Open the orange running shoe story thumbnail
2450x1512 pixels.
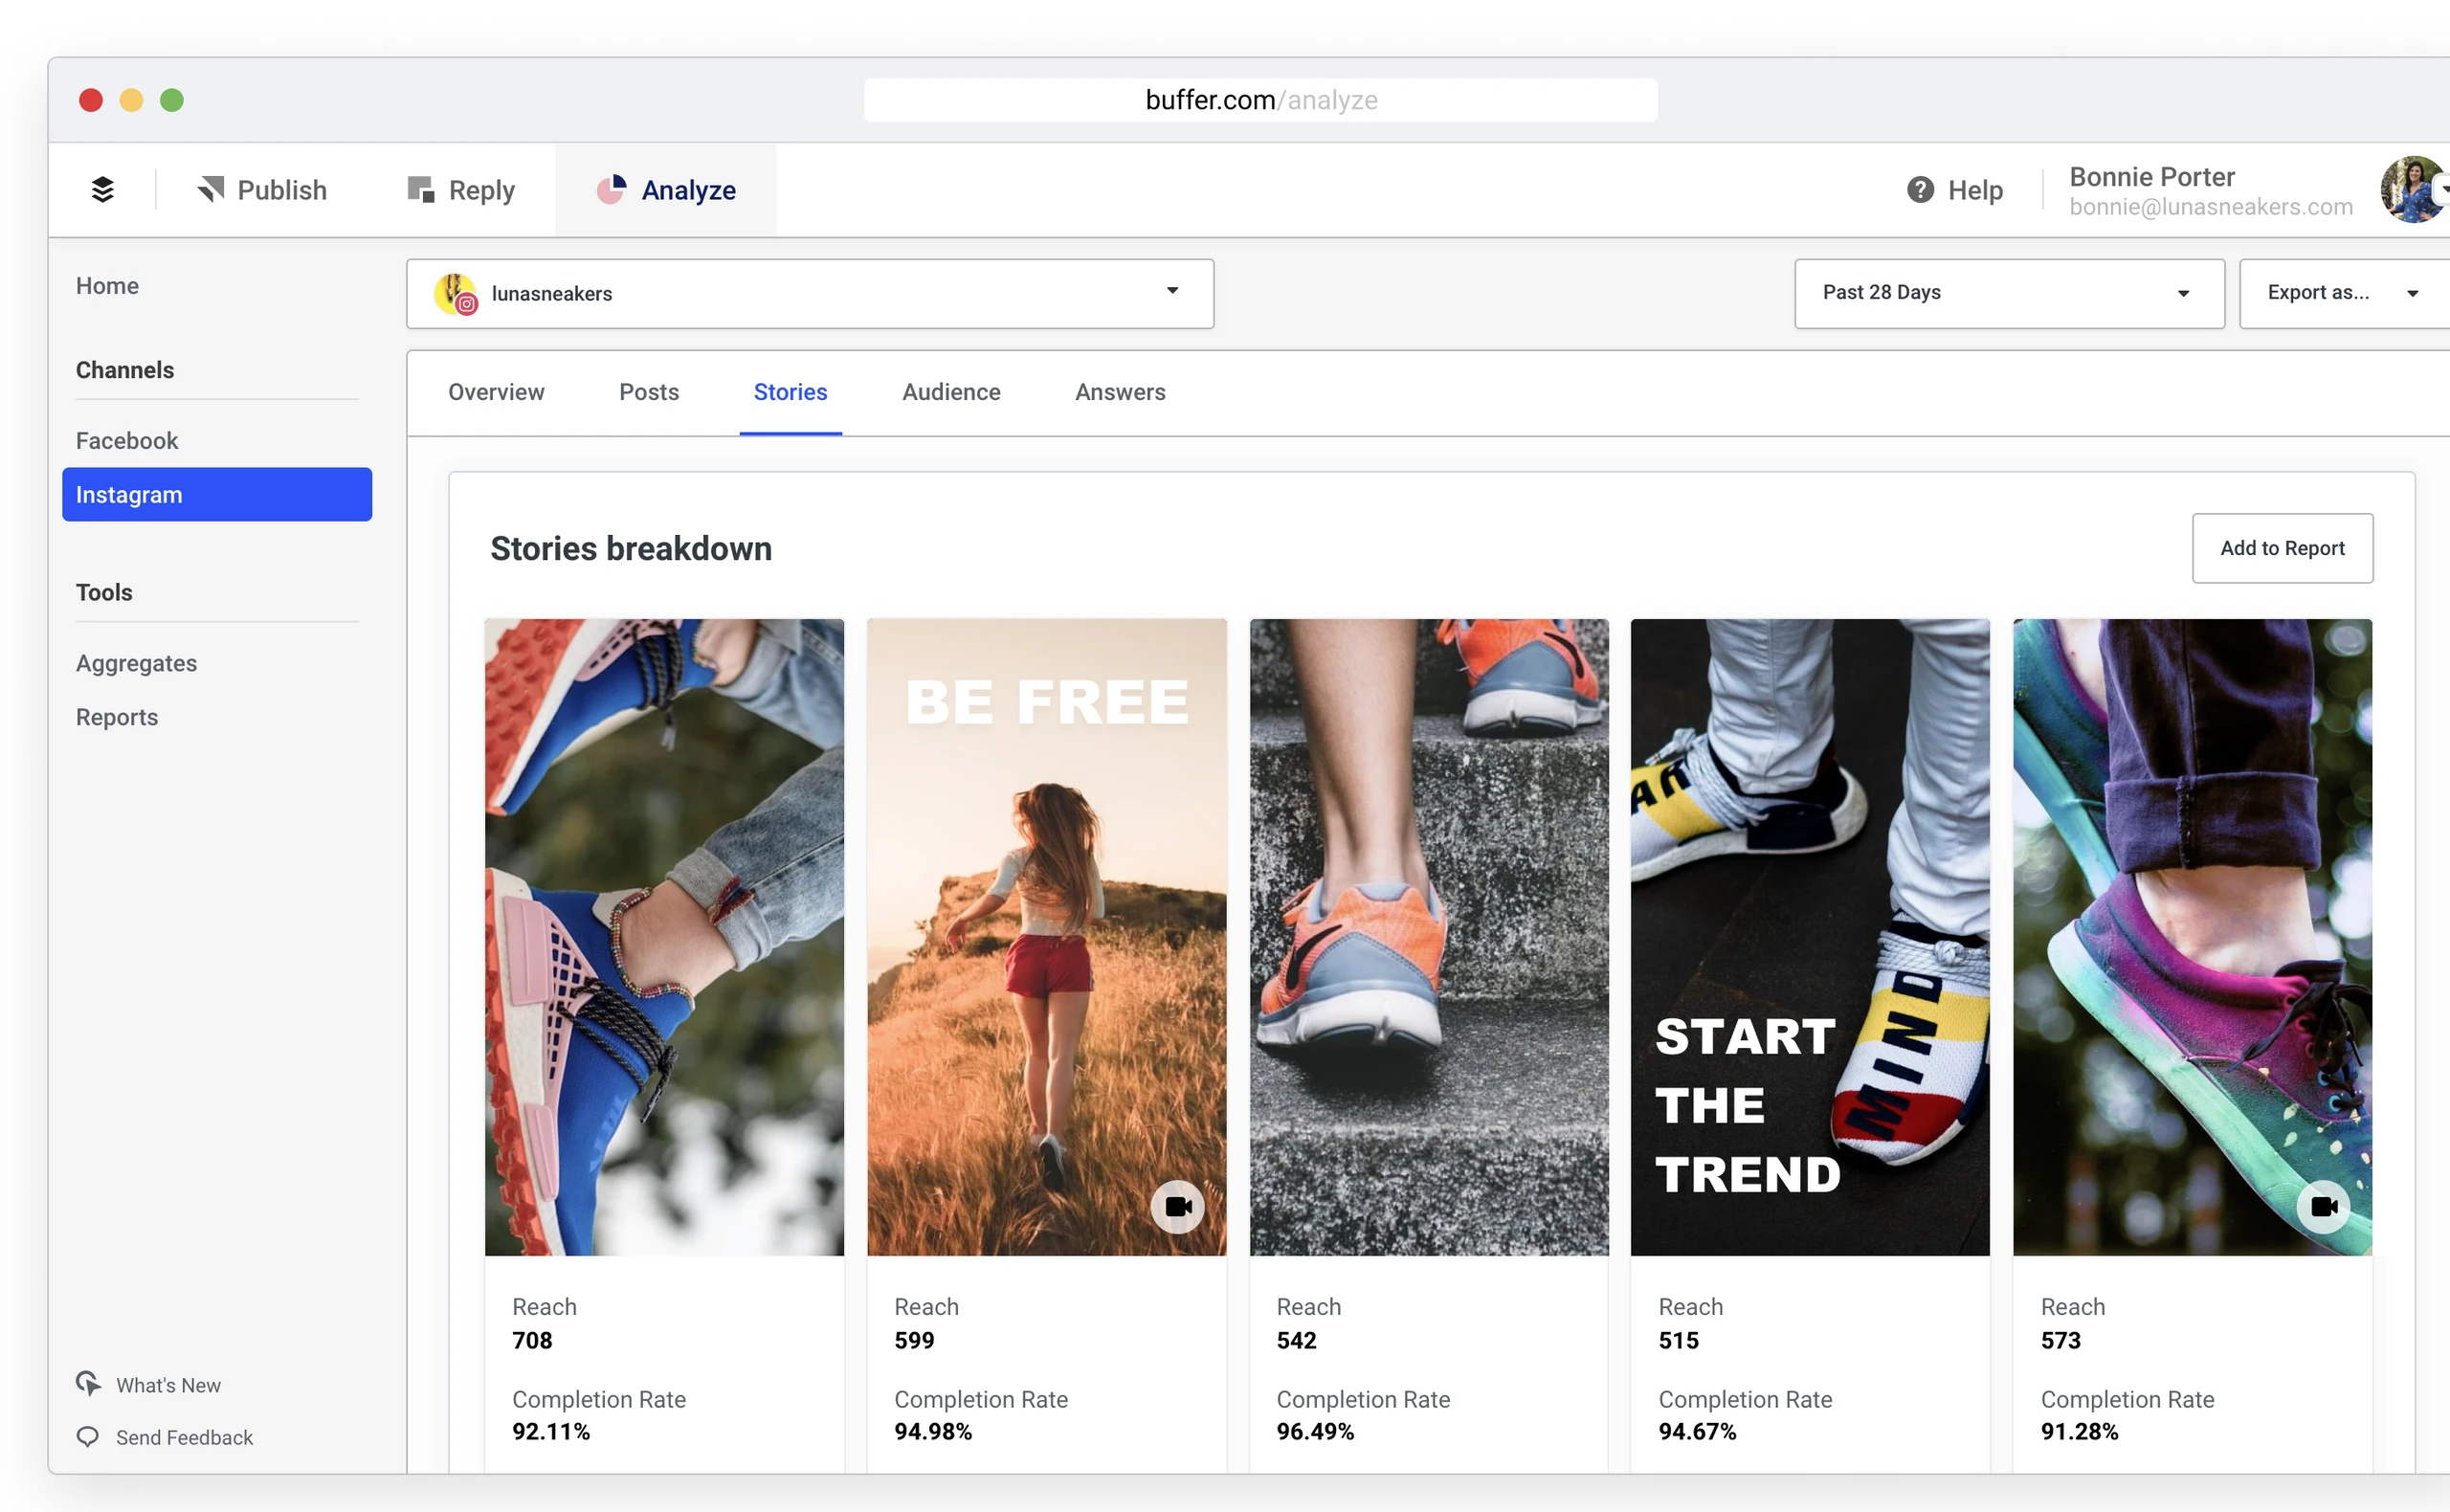(x=1429, y=937)
